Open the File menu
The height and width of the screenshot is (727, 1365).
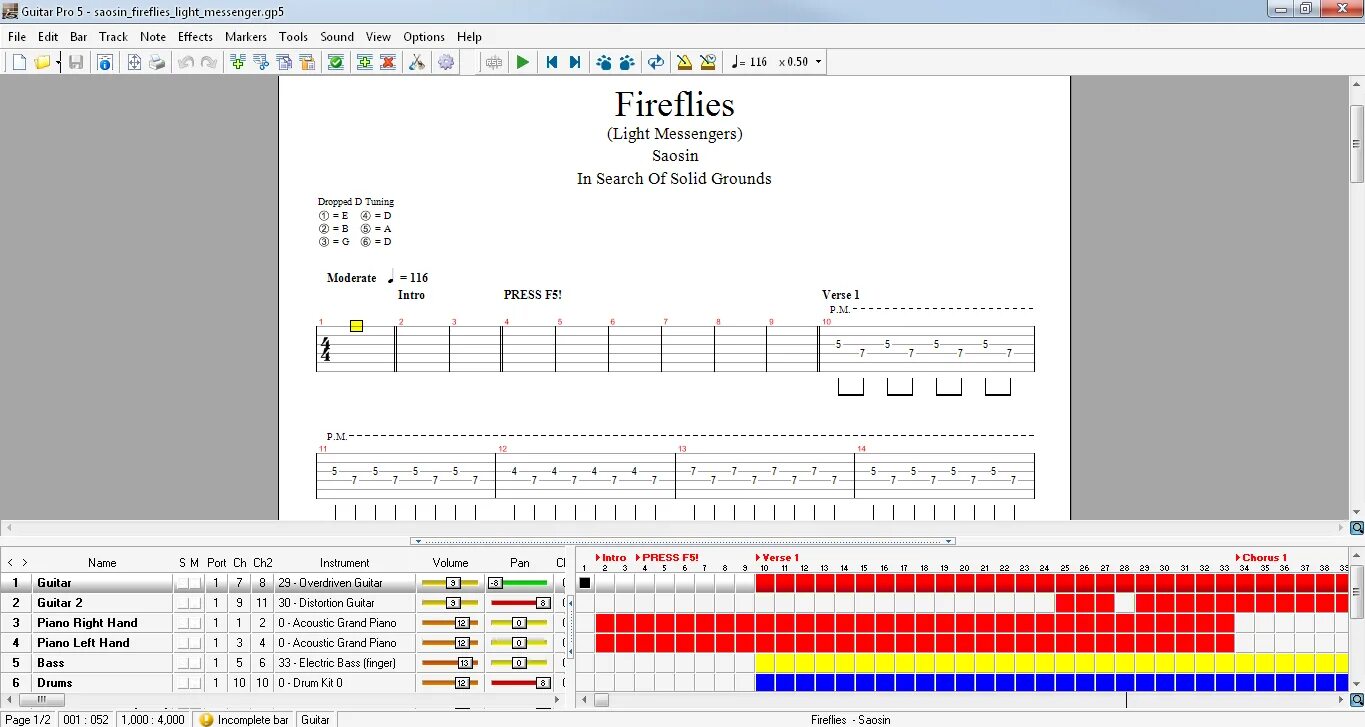click(17, 37)
